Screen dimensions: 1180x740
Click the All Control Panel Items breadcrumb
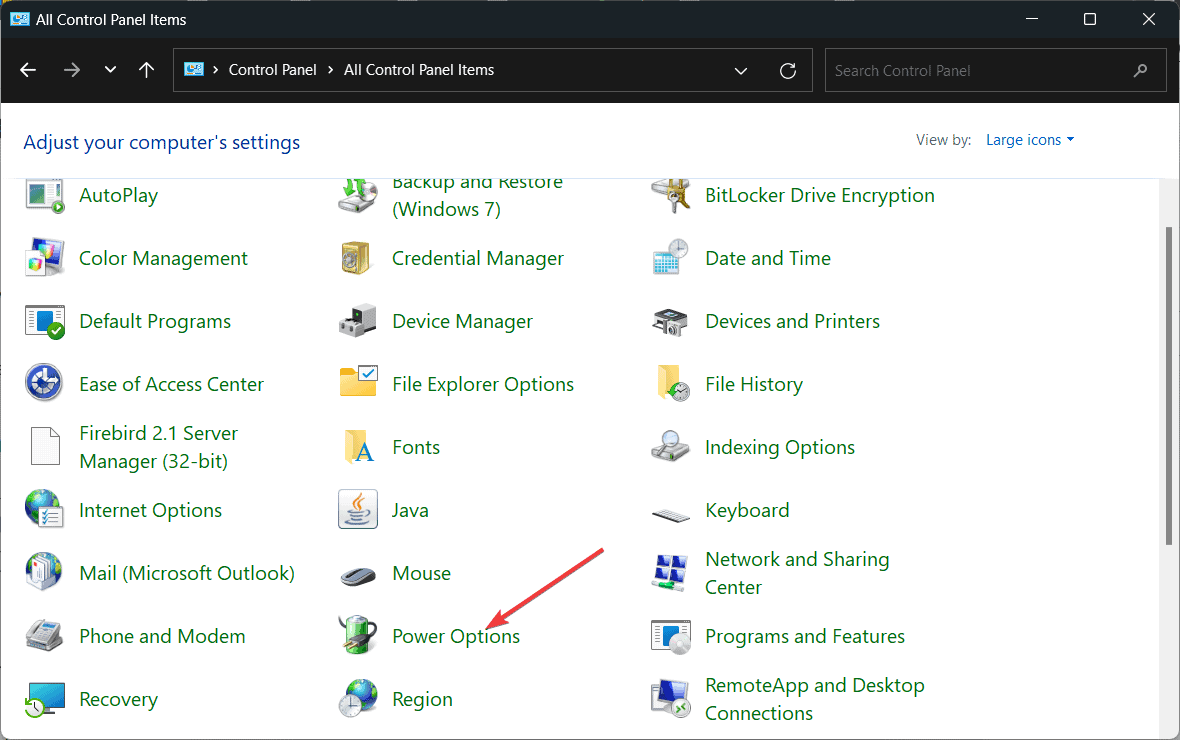(x=419, y=70)
